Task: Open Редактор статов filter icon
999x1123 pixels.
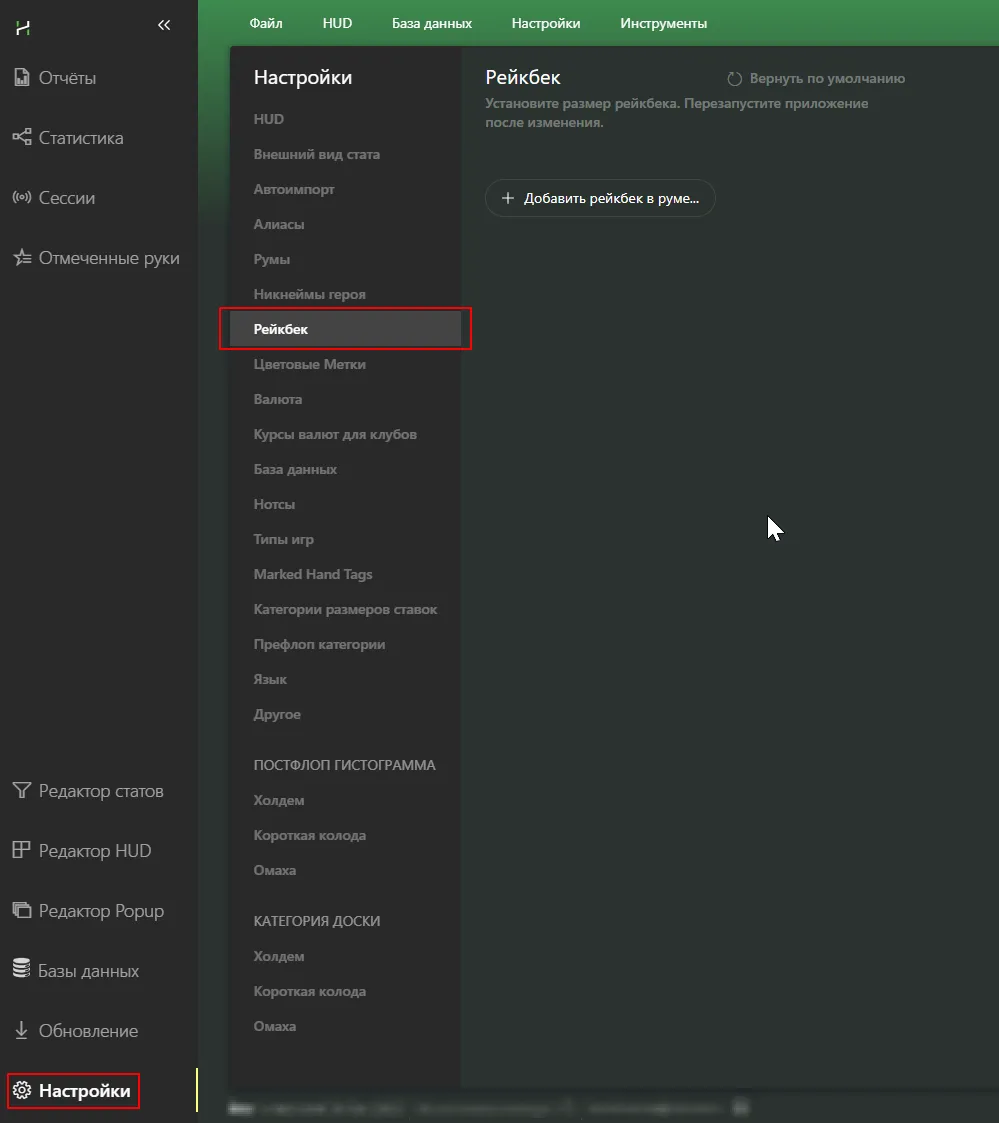Action: point(22,791)
